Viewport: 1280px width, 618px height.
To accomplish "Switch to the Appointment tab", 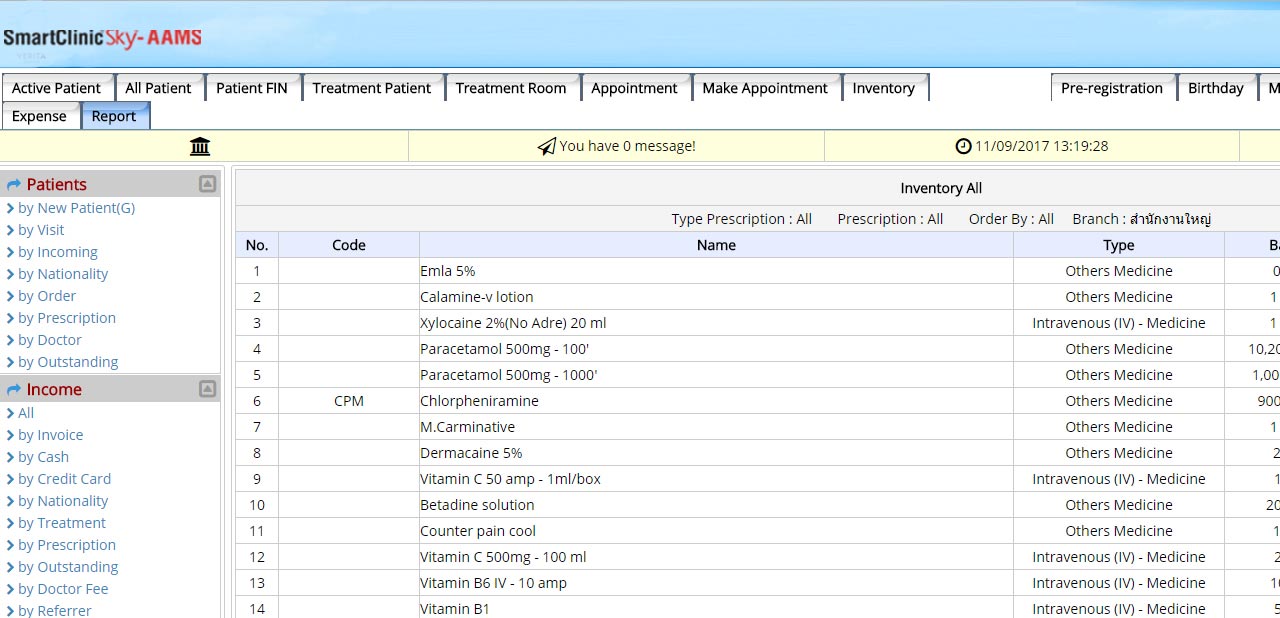I will [x=634, y=88].
